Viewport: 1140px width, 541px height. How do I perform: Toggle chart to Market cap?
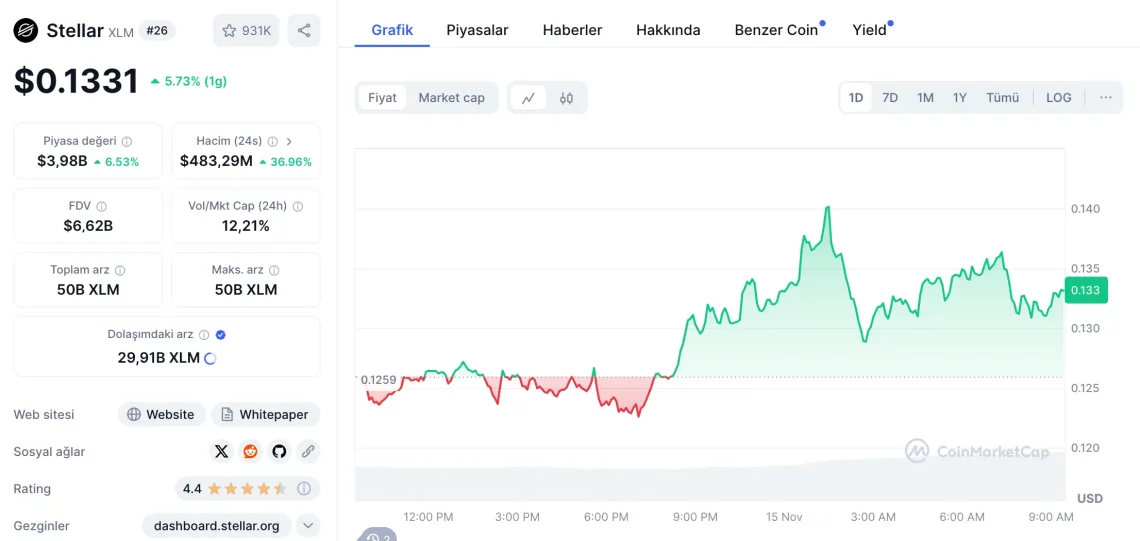[451, 98]
